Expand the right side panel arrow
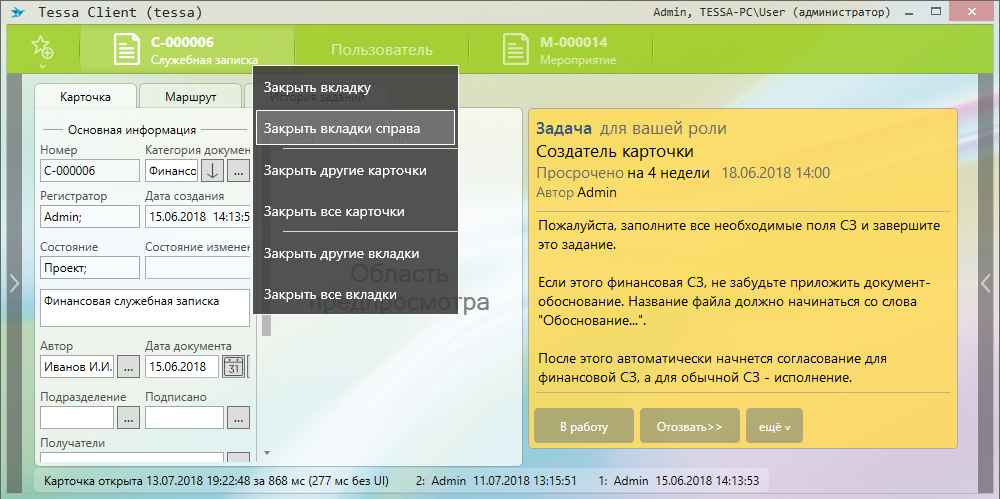The height and width of the screenshot is (499, 1000). [x=986, y=283]
